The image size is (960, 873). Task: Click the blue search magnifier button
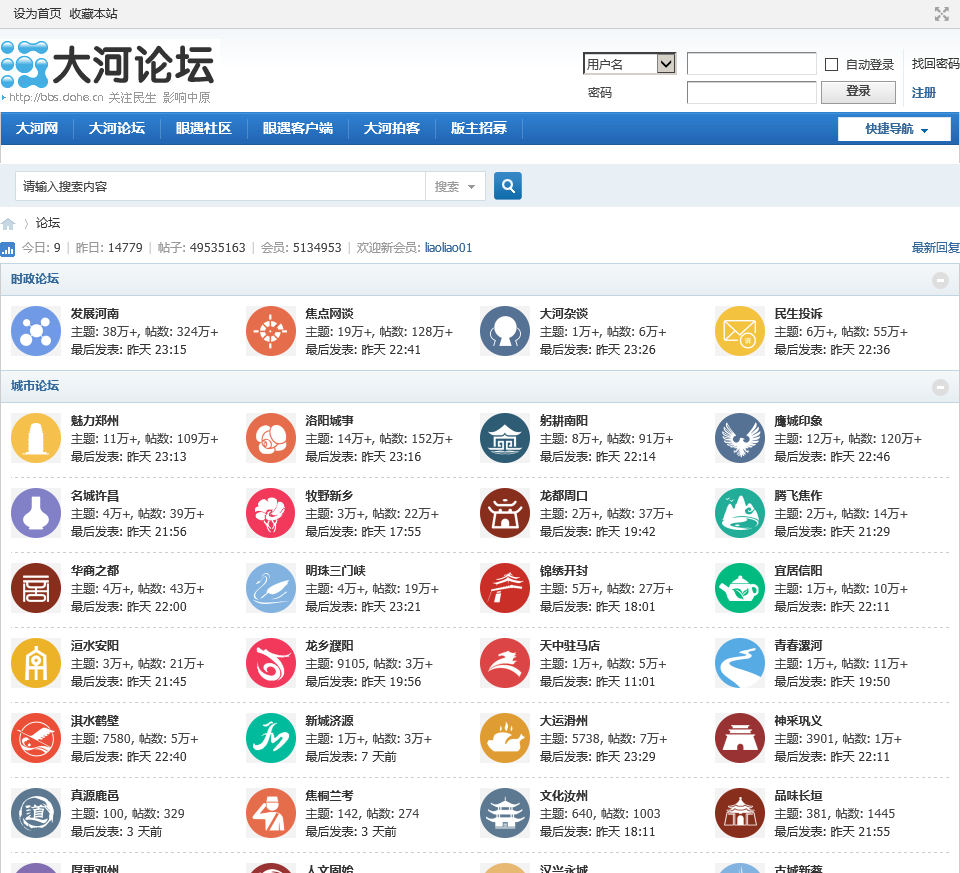coord(508,185)
